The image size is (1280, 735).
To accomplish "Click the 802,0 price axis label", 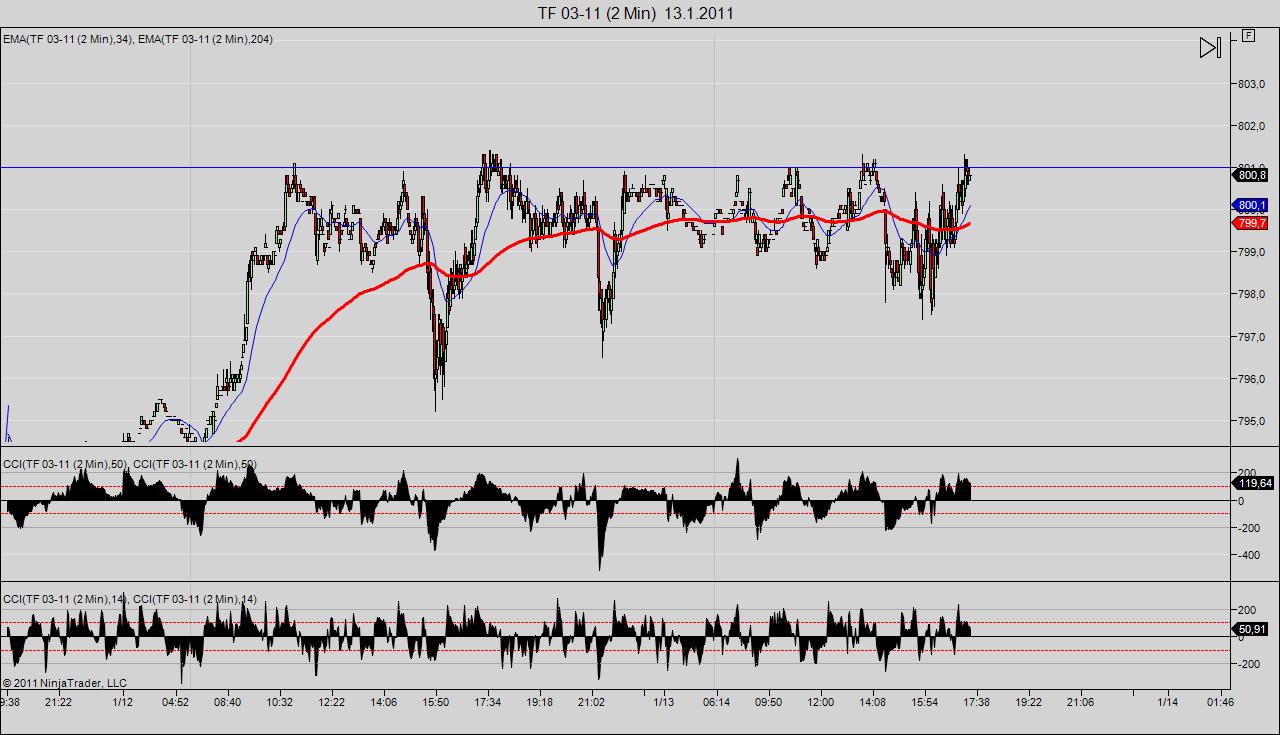I will coord(1252,126).
